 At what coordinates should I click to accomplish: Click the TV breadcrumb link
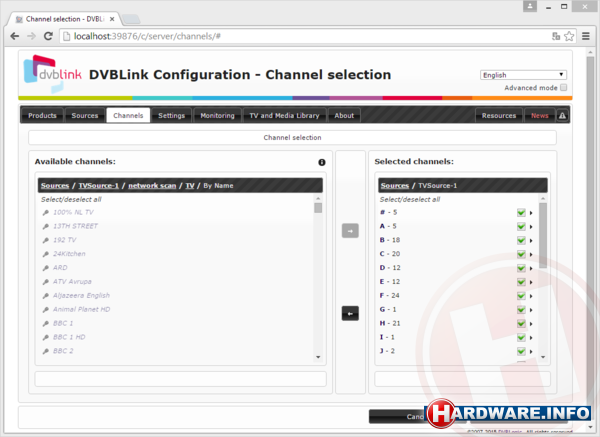click(x=190, y=186)
